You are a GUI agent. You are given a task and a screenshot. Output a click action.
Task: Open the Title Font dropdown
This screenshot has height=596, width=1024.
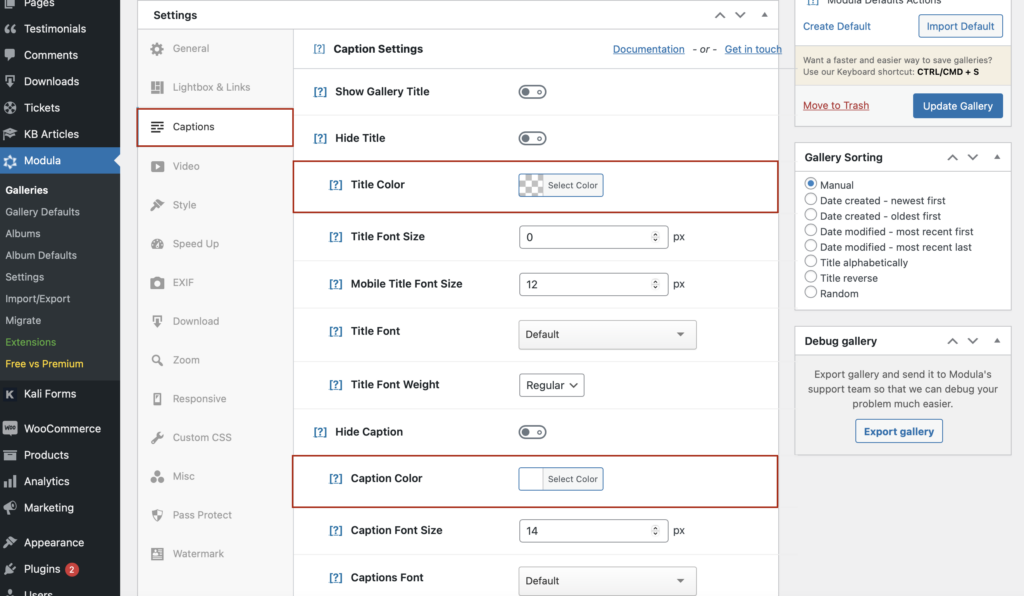pyautogui.click(x=607, y=334)
